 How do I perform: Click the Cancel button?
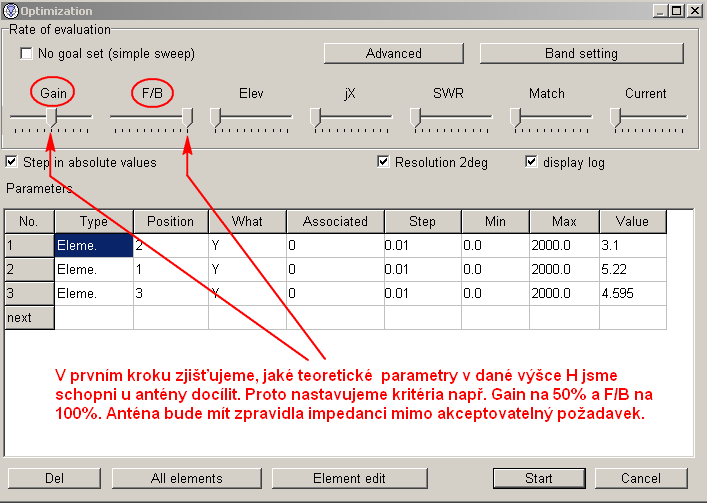[x=641, y=478]
